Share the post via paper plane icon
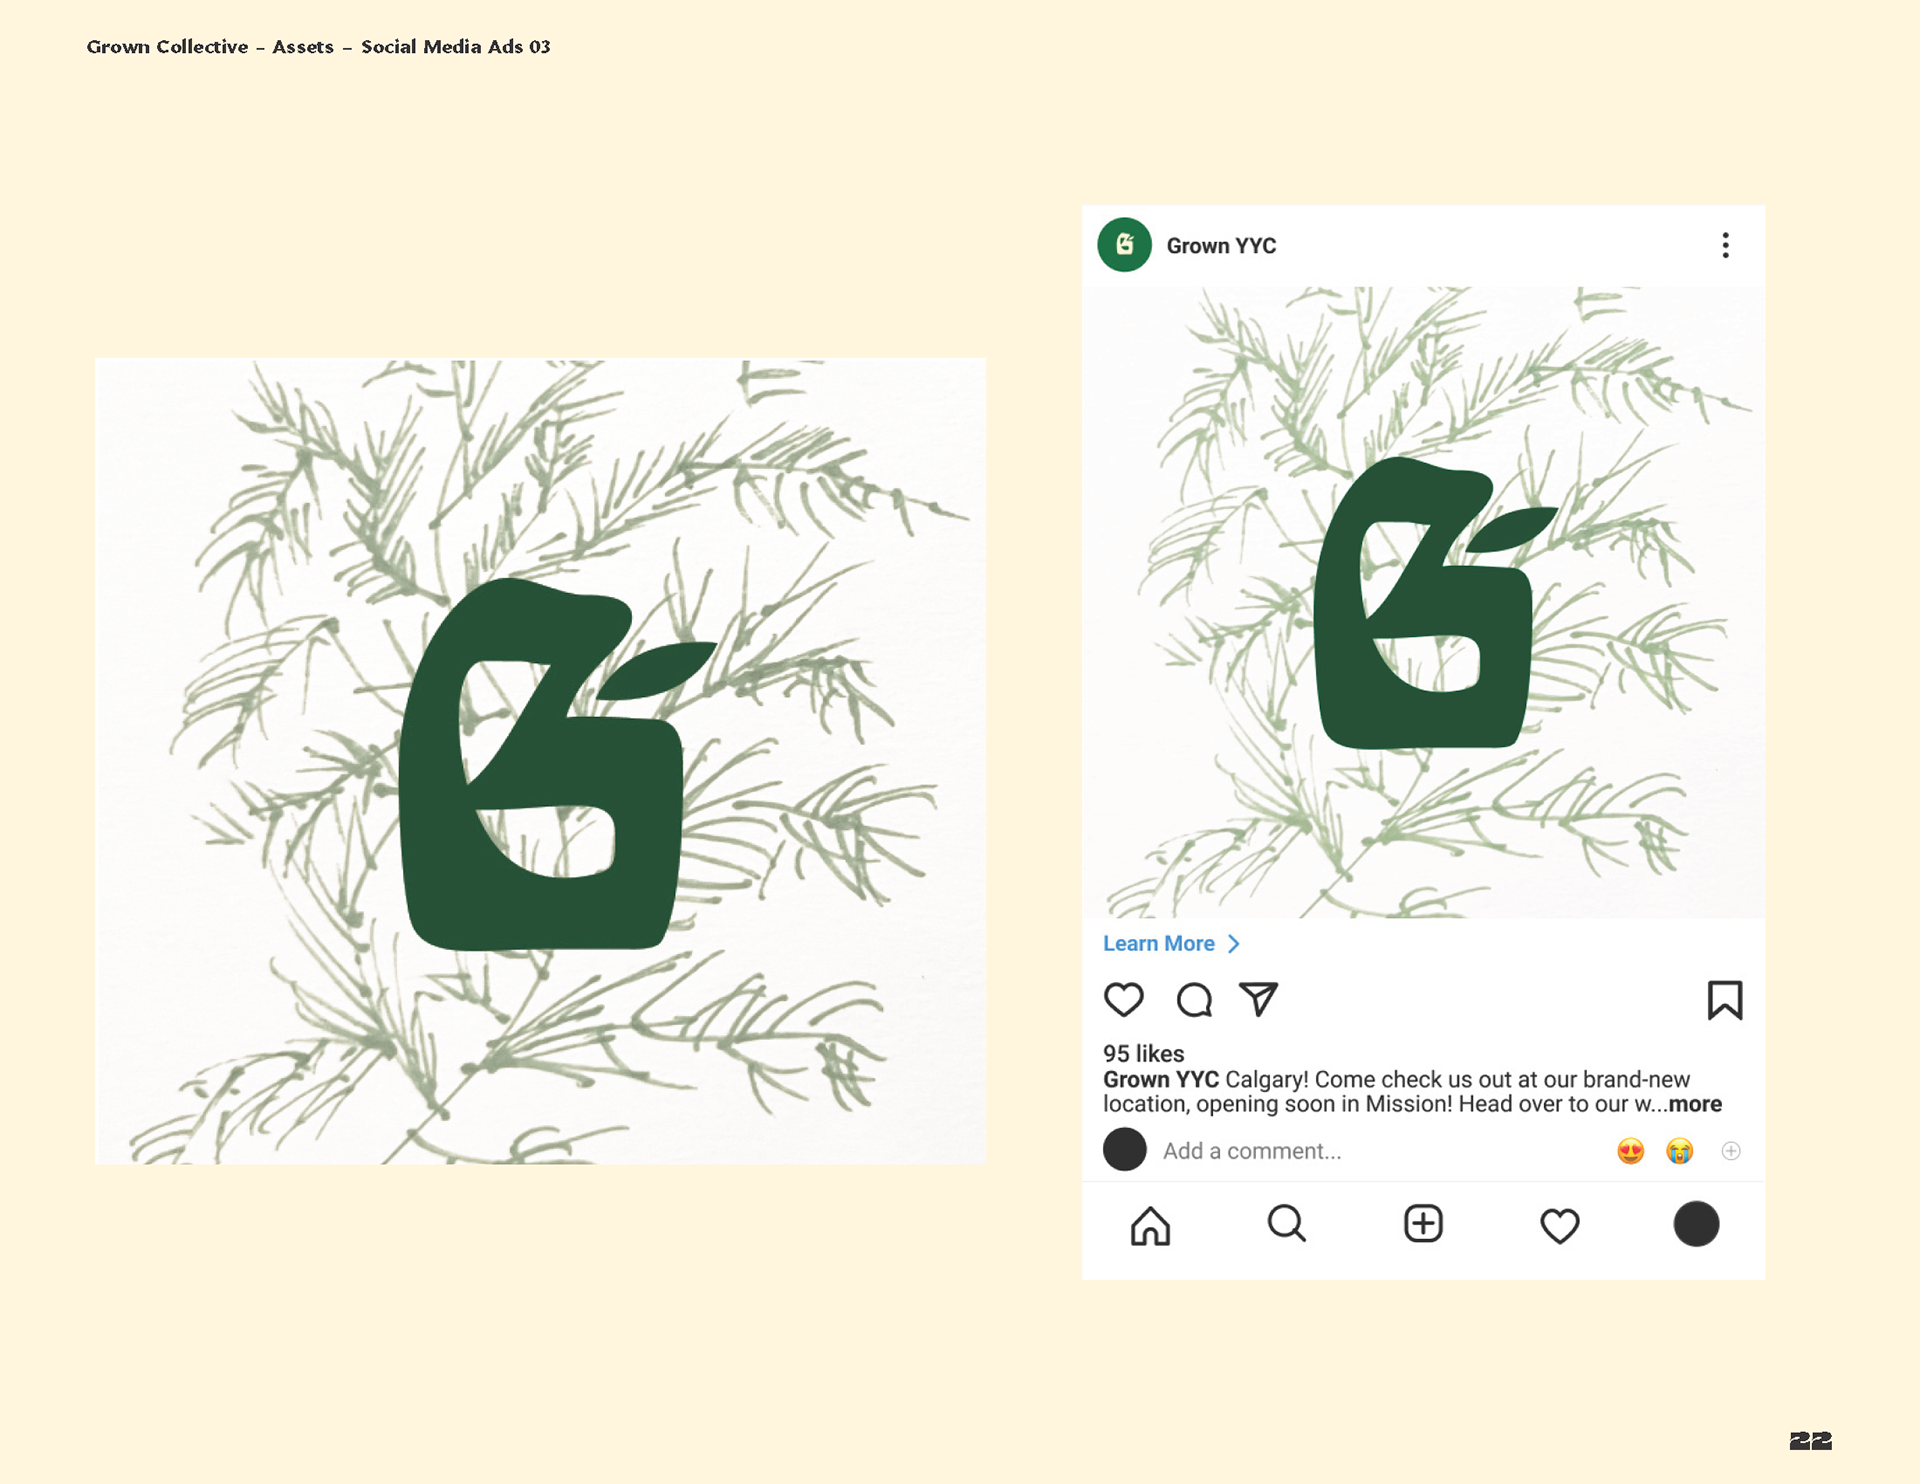Screen dimensions: 1920x1484 click(x=1258, y=998)
